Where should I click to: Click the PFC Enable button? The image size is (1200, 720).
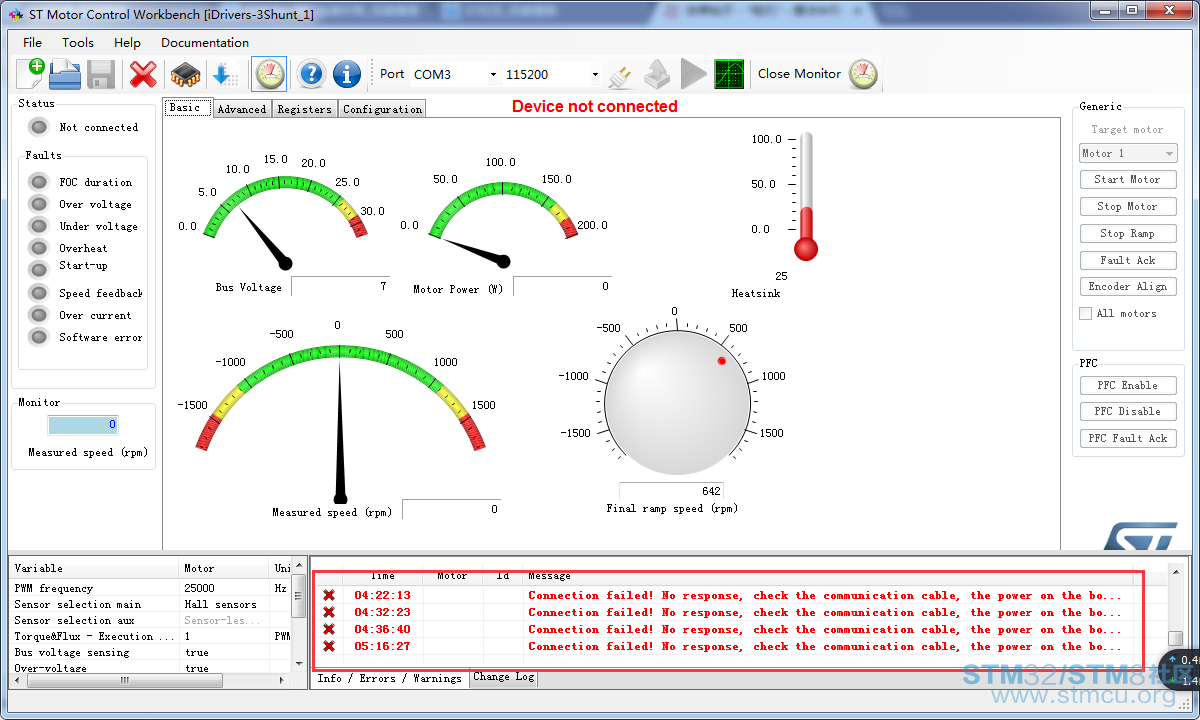(1128, 386)
